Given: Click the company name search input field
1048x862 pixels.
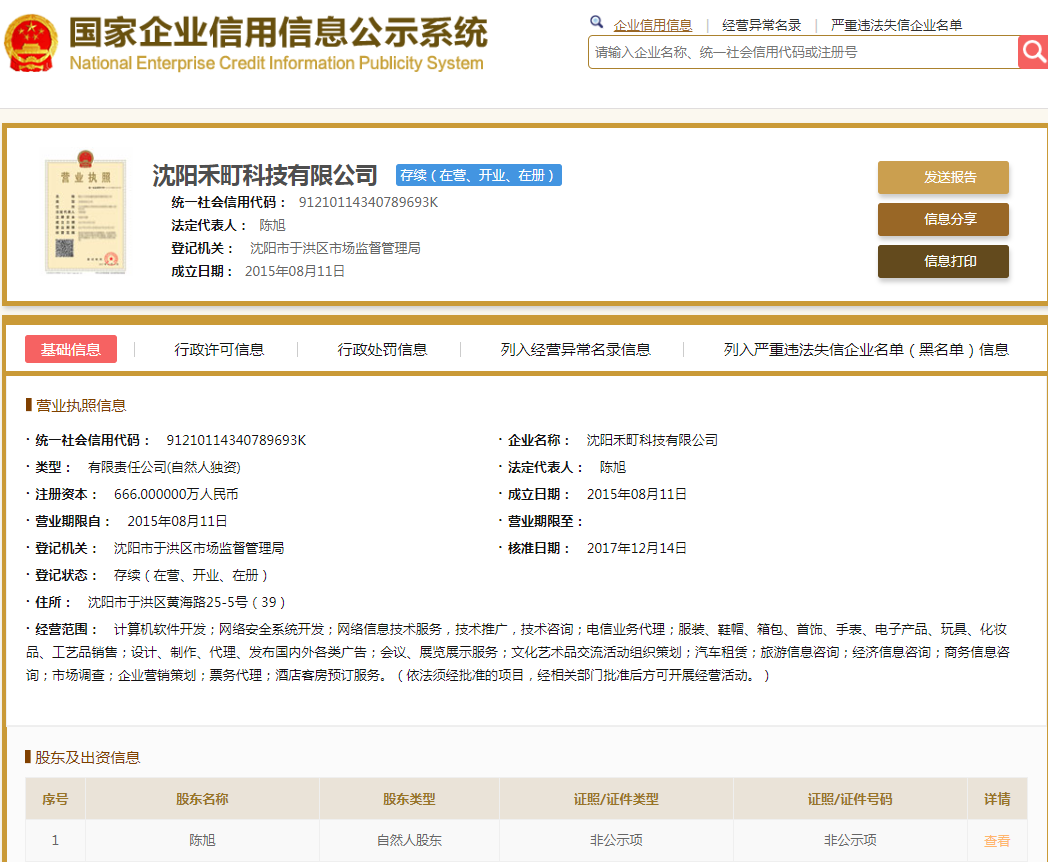Looking at the screenshot, I should (802, 52).
